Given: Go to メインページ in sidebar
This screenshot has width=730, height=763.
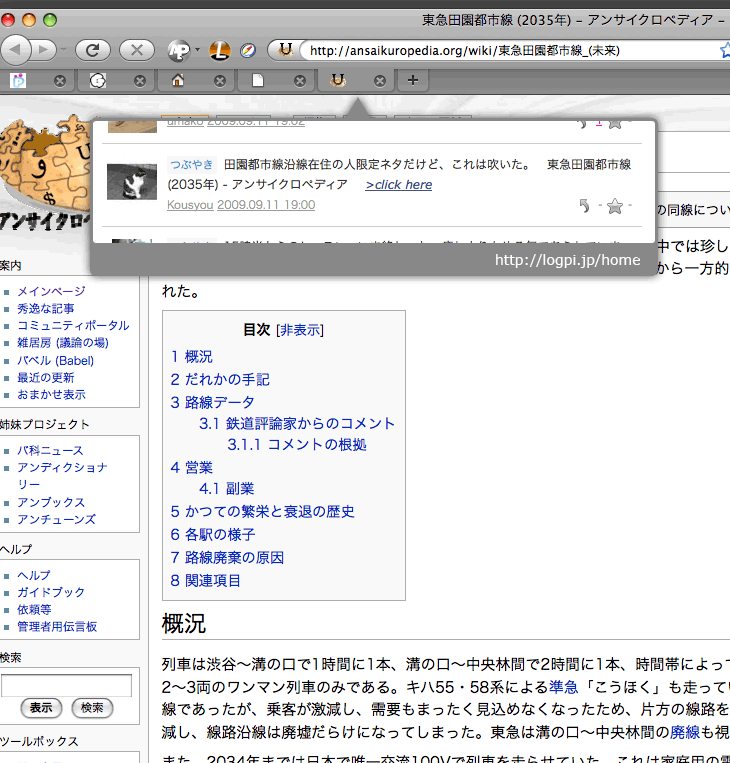Looking at the screenshot, I should tap(52, 291).
